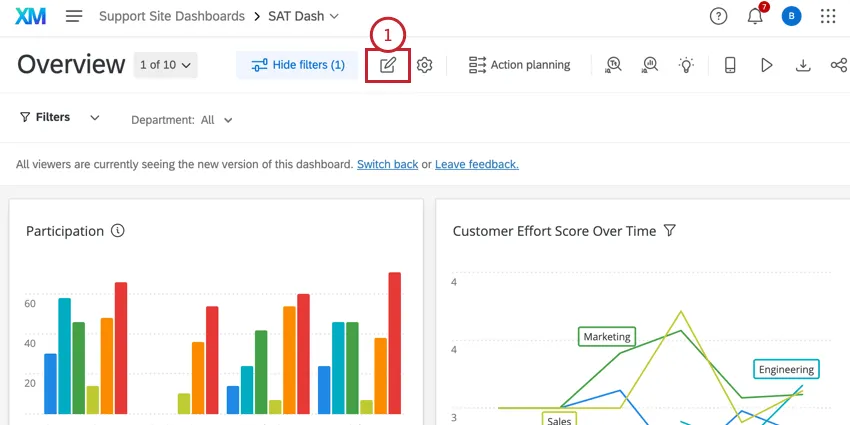Click the Leave feedback link
Screen dimensions: 850x425
click(x=476, y=164)
